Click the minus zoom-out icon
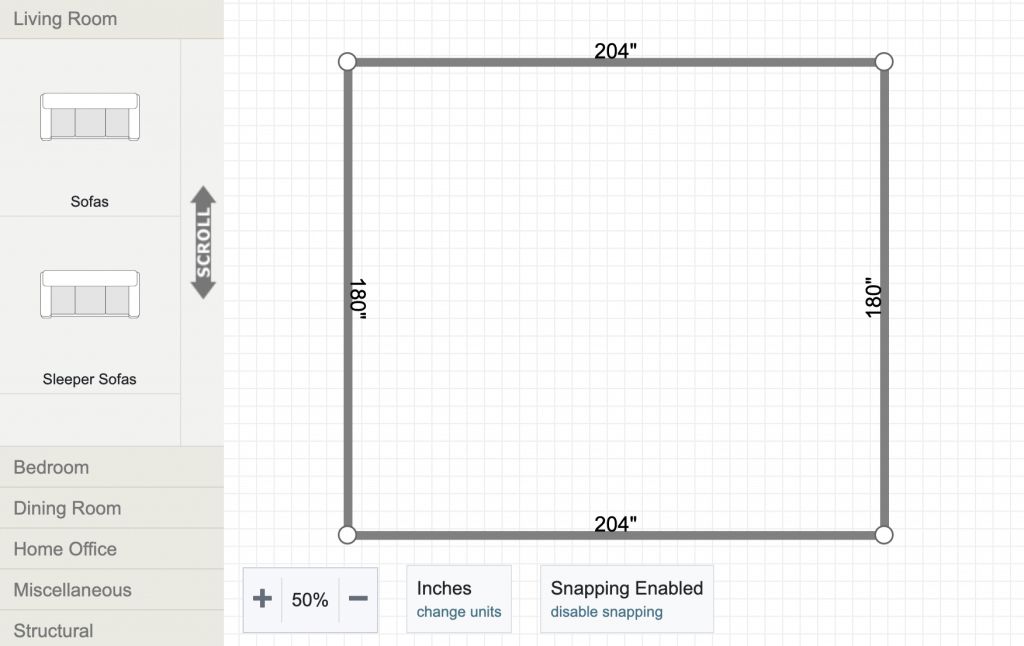Screen dimensions: 1024x646 [x=358, y=599]
